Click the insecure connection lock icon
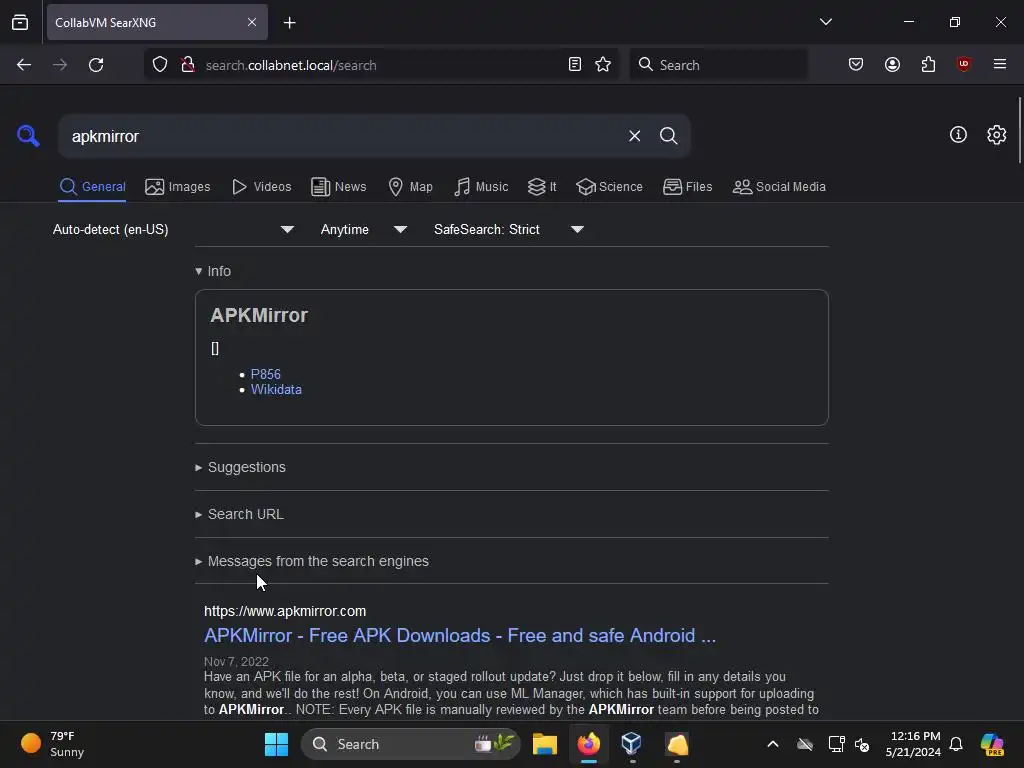Screen dimensions: 1024x768 coord(188,65)
